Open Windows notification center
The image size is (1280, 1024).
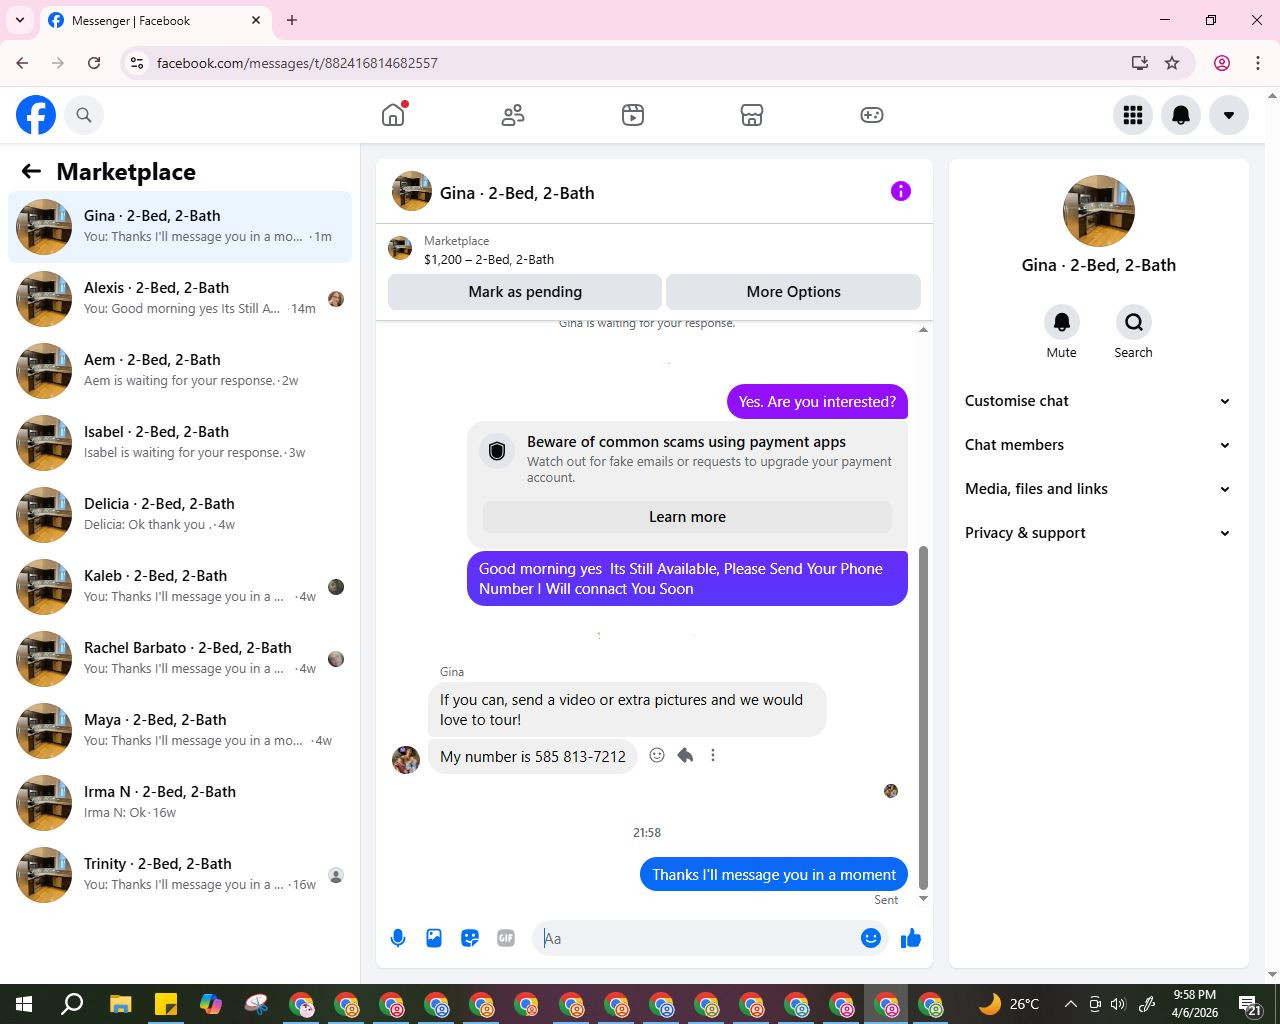point(1250,1004)
